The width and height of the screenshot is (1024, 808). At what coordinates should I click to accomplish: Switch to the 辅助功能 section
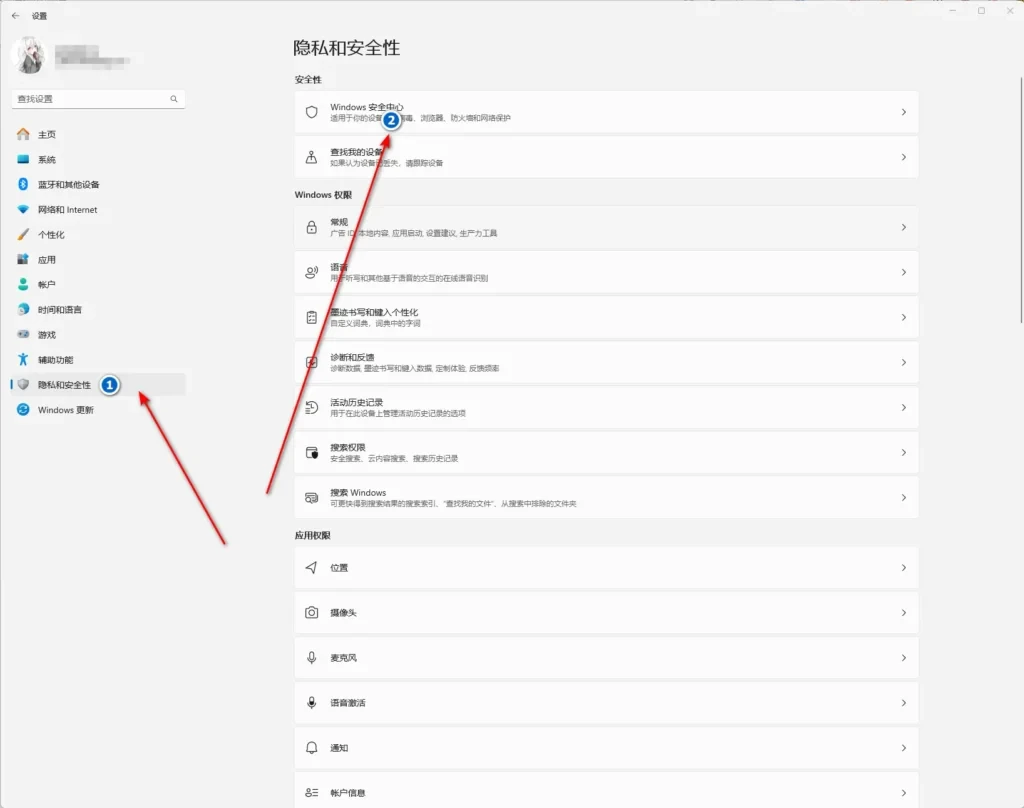click(x=98, y=360)
